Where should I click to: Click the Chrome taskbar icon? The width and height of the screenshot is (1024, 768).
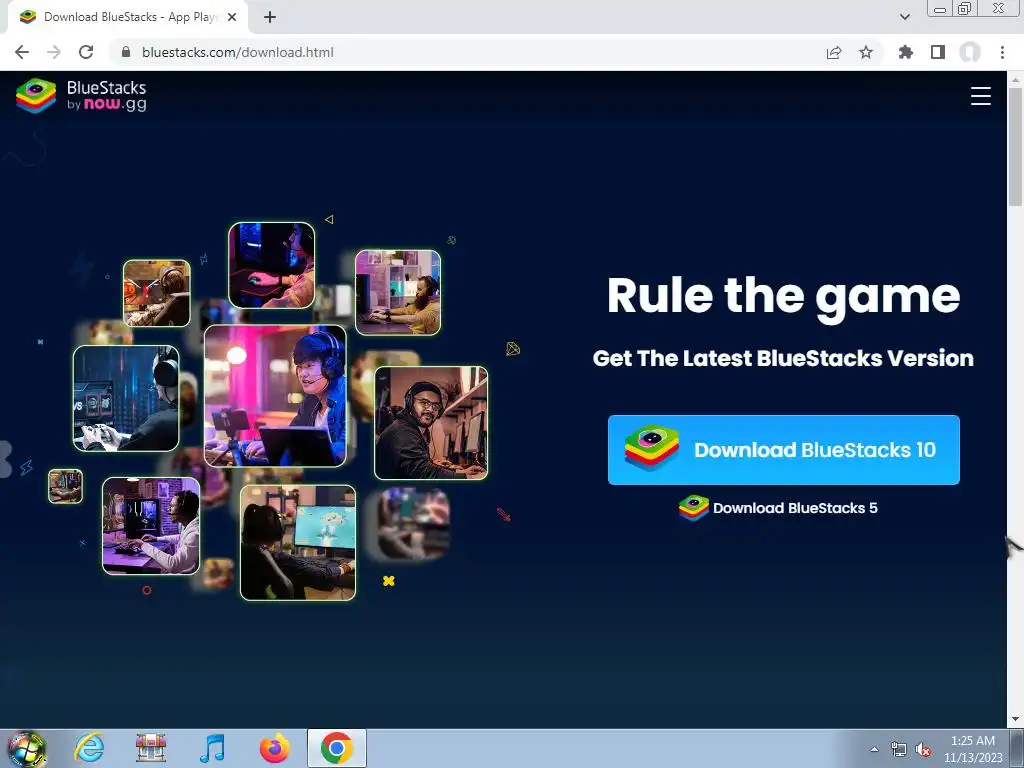coord(337,748)
